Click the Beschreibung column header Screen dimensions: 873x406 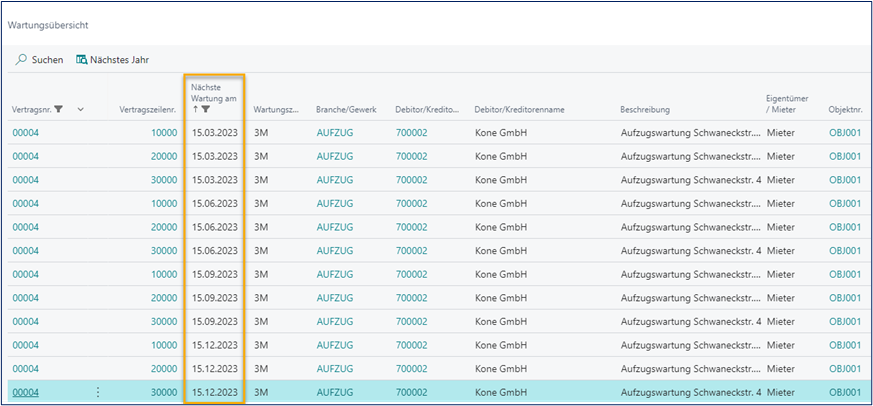(645, 110)
